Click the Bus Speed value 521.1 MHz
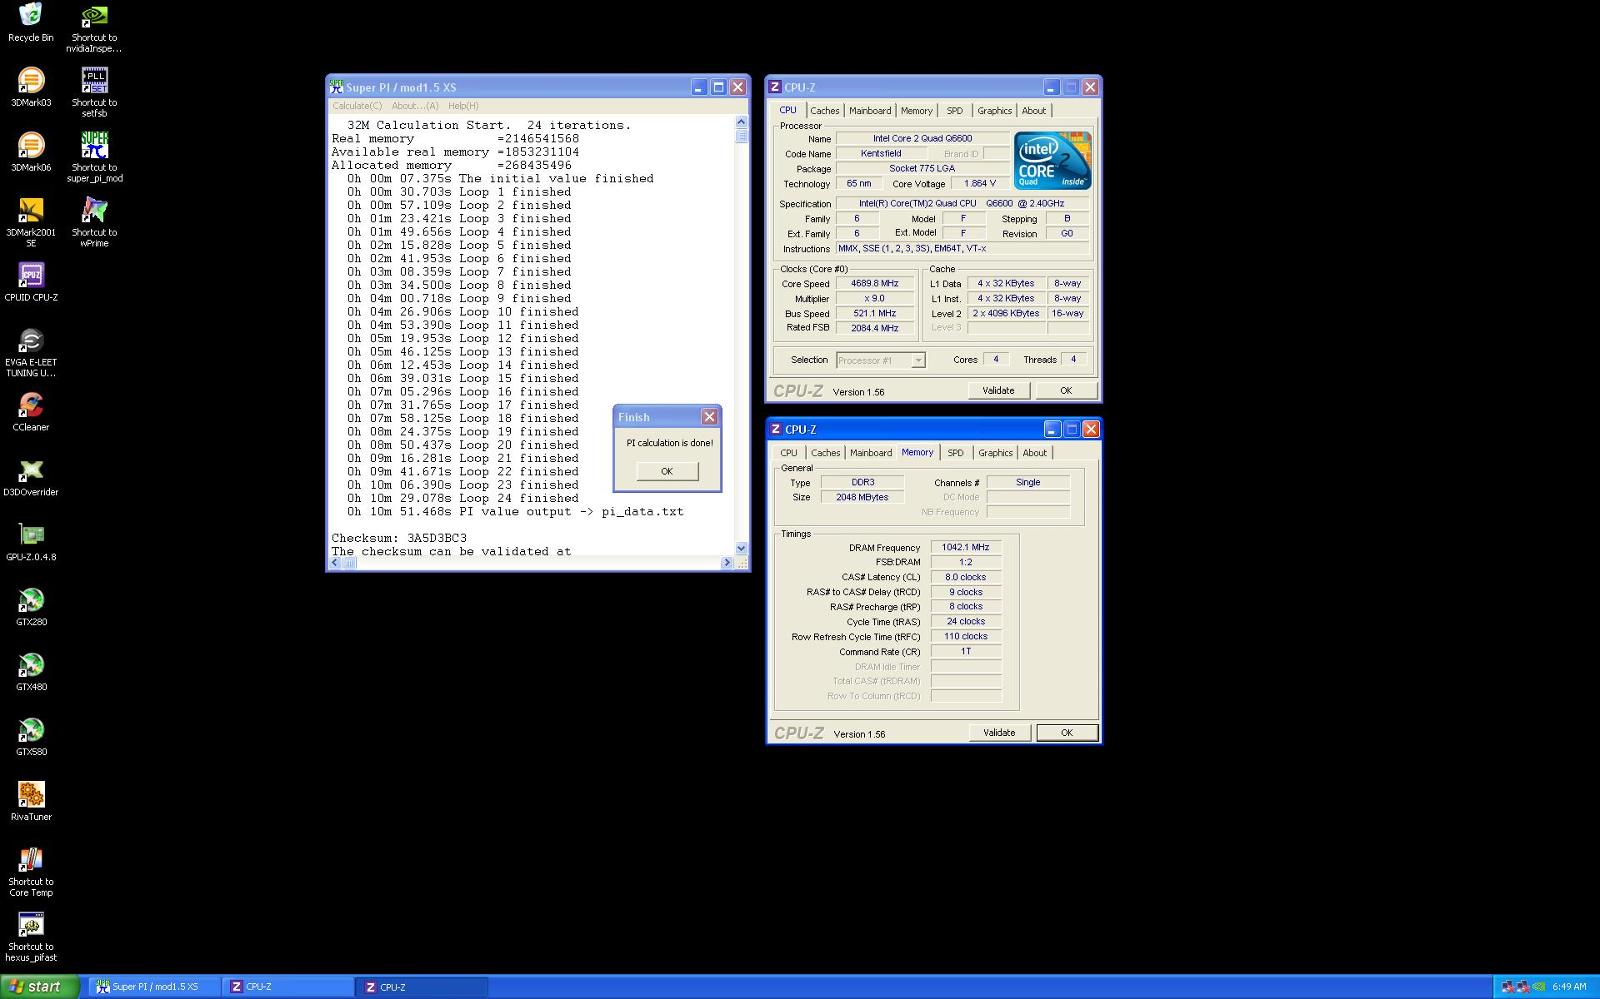Viewport: 1600px width, 999px height. (874, 314)
